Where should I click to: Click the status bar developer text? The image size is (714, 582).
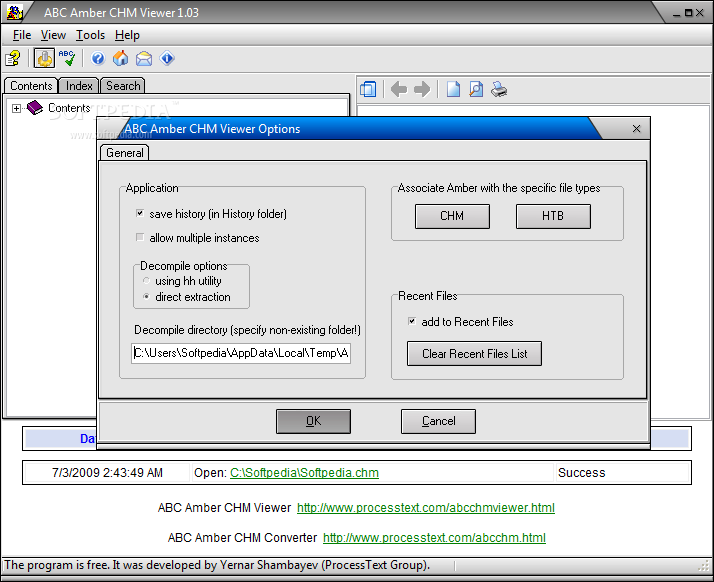[217, 565]
